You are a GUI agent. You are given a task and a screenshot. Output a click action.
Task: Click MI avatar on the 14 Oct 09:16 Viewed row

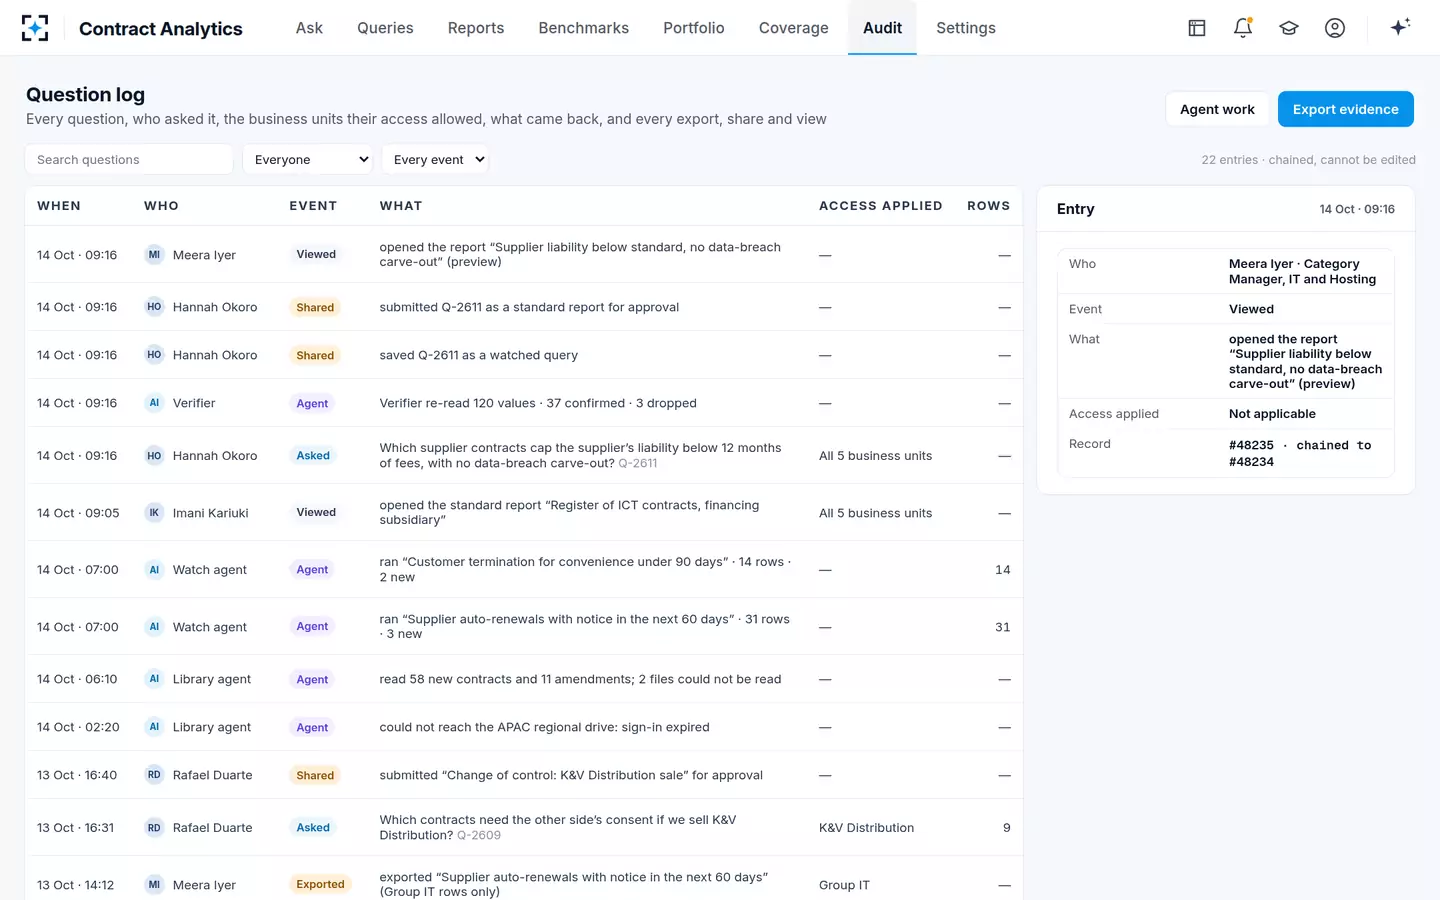tap(154, 255)
